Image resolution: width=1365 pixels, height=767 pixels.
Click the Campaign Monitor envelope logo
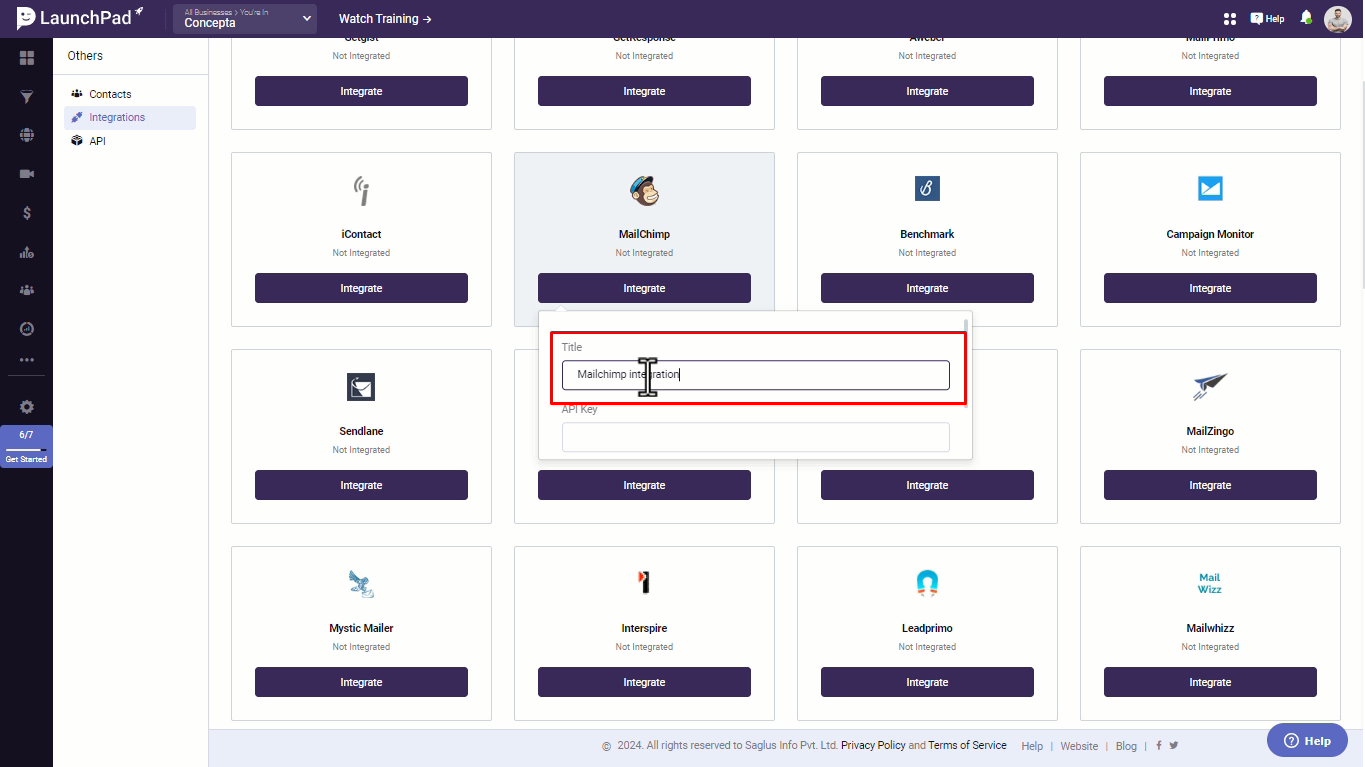pyautogui.click(x=1210, y=188)
